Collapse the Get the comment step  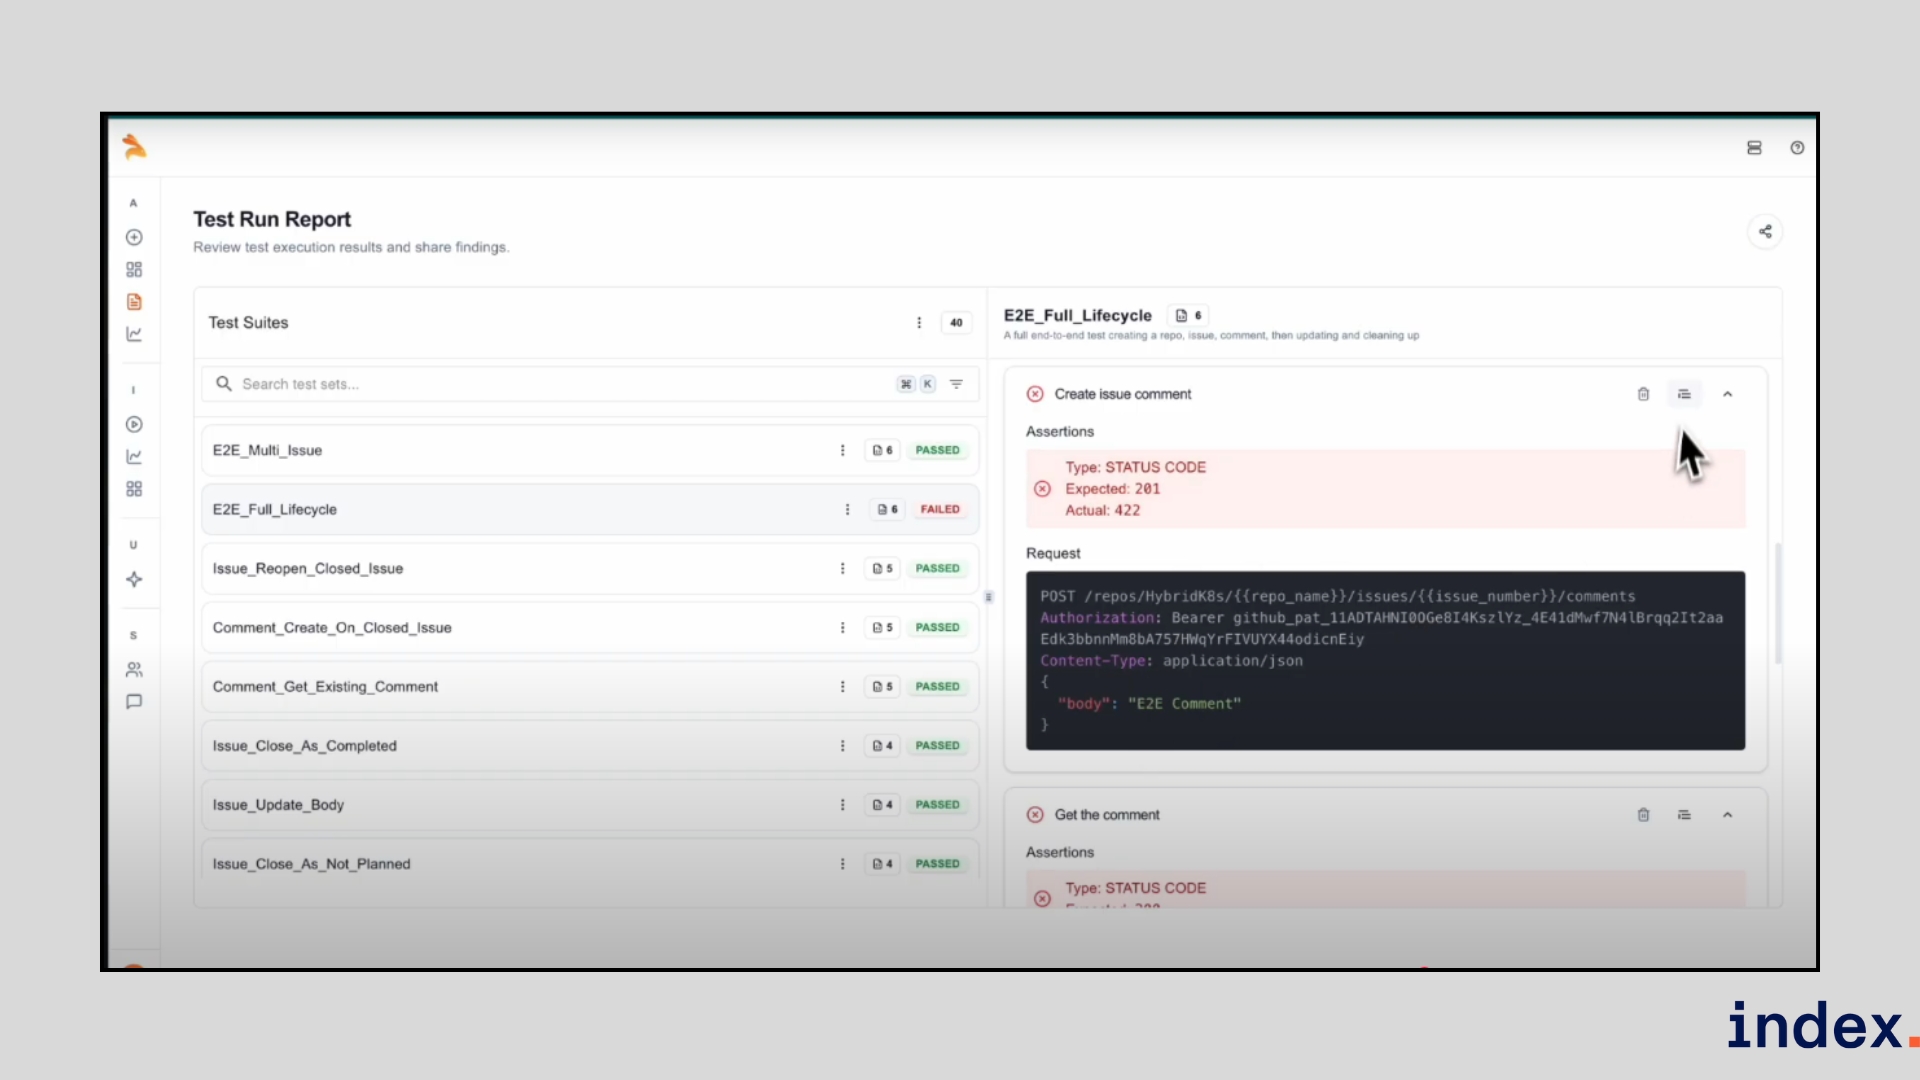pyautogui.click(x=1729, y=814)
